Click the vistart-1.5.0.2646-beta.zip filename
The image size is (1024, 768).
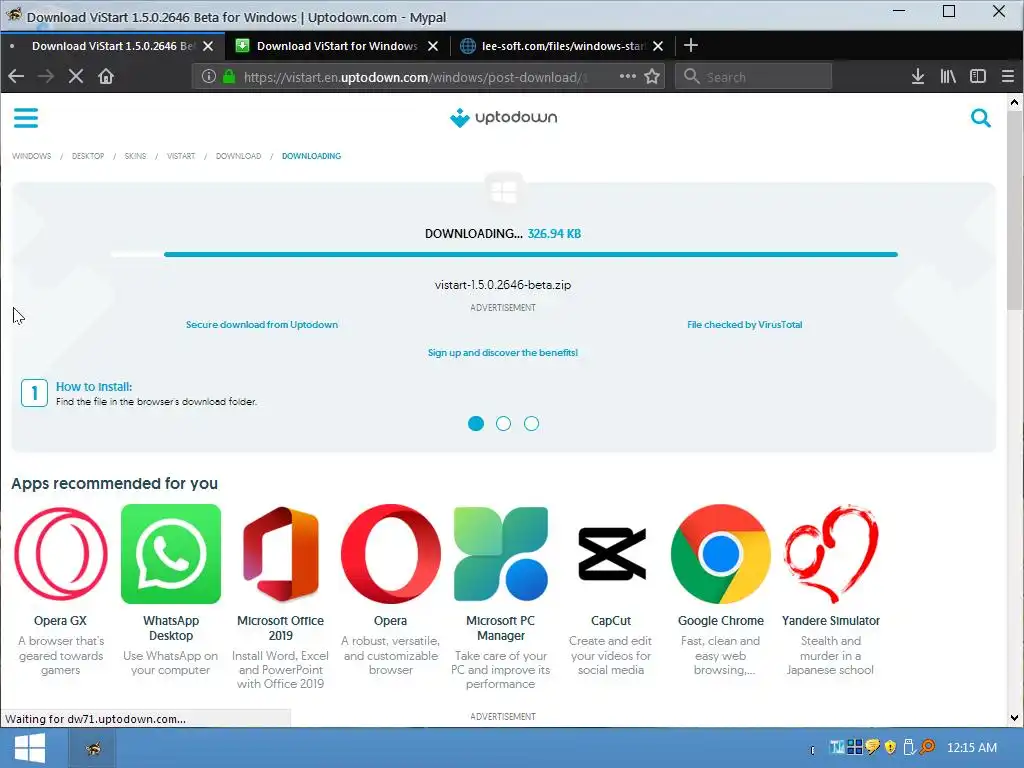pos(503,285)
